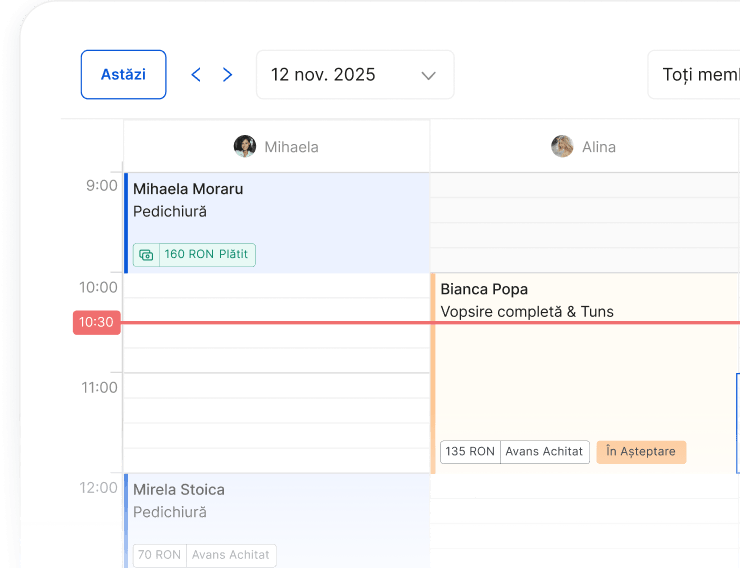
Task: Click Mihaela's avatar in column header
Action: point(245,146)
